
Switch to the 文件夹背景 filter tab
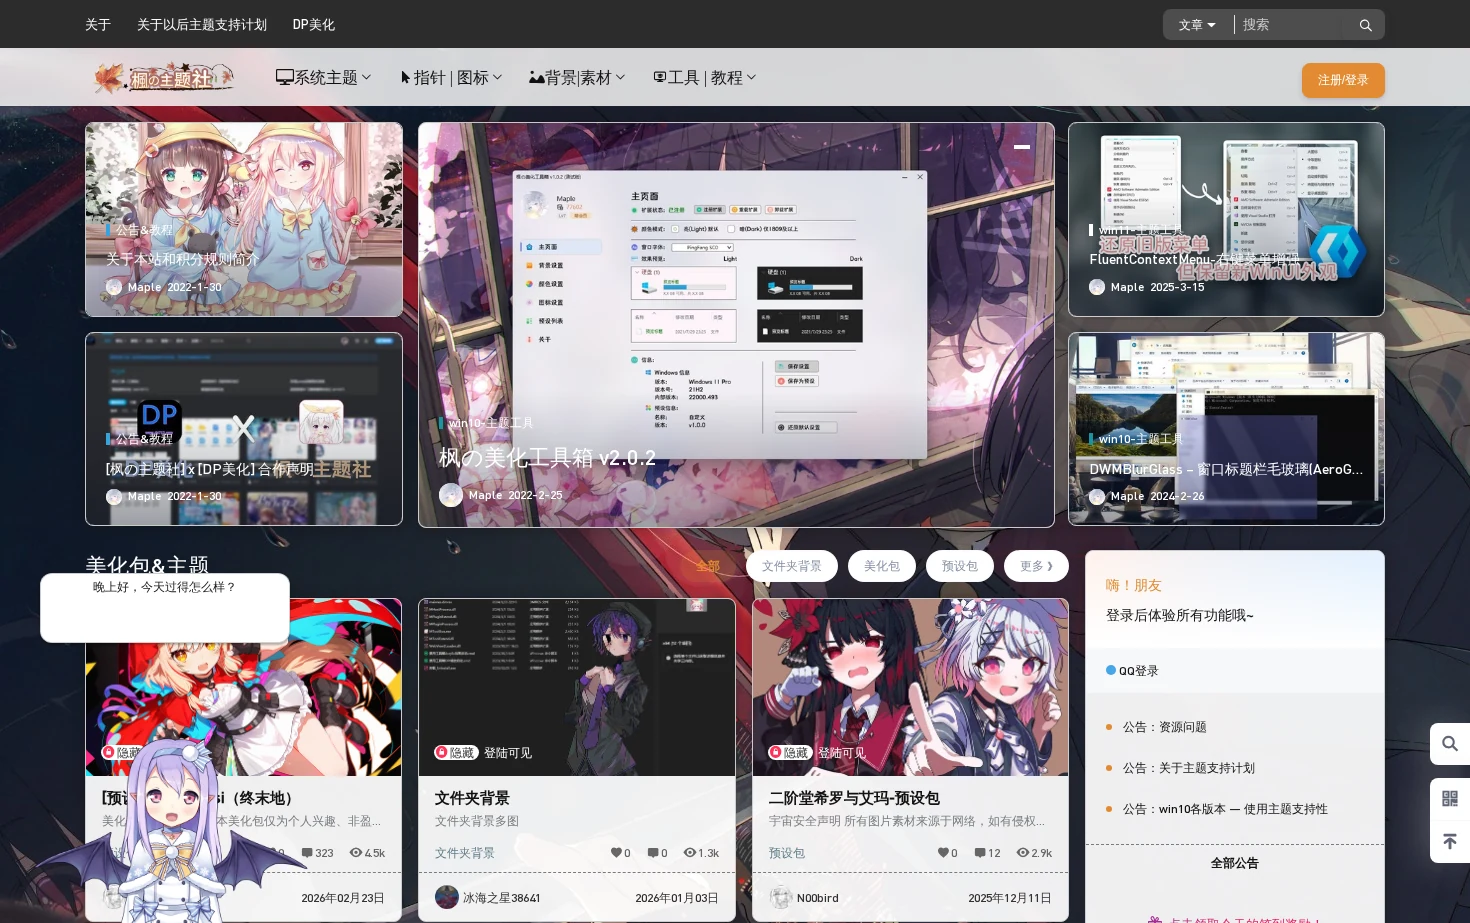point(792,566)
